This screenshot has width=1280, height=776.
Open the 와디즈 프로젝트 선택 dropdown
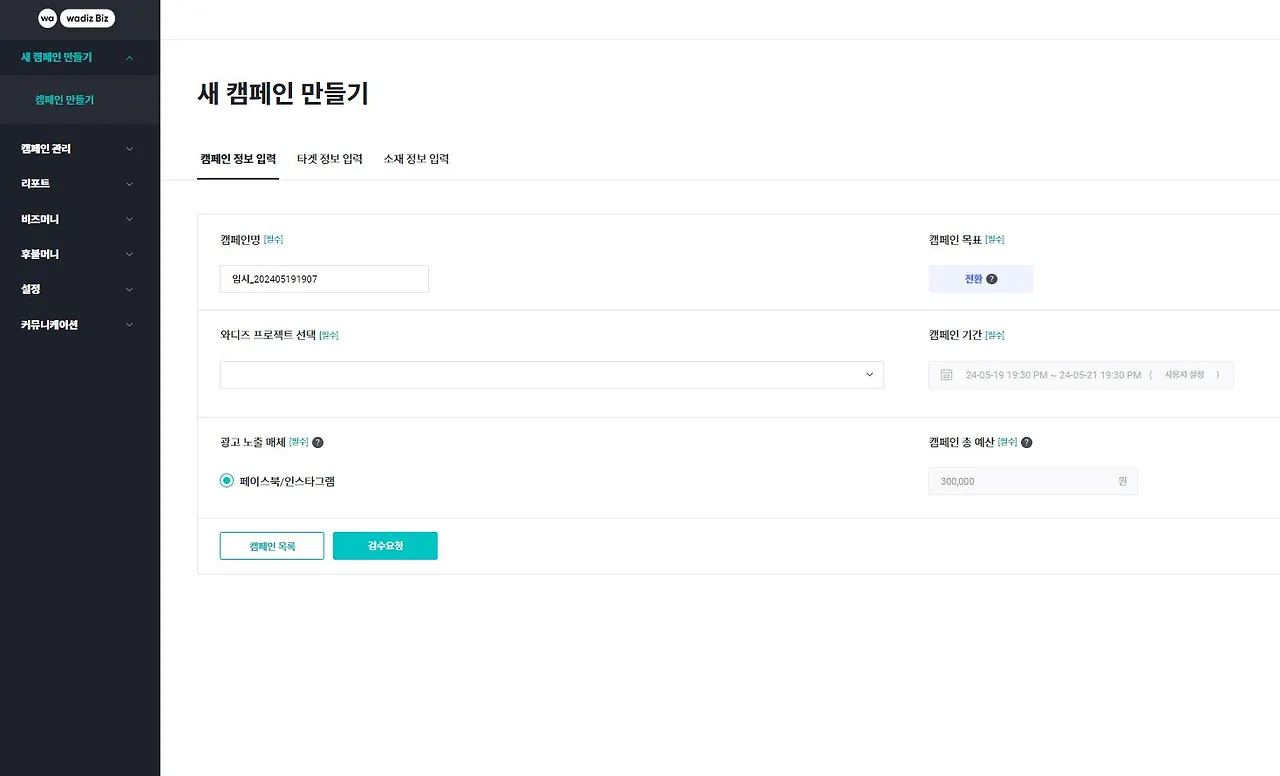(552, 375)
